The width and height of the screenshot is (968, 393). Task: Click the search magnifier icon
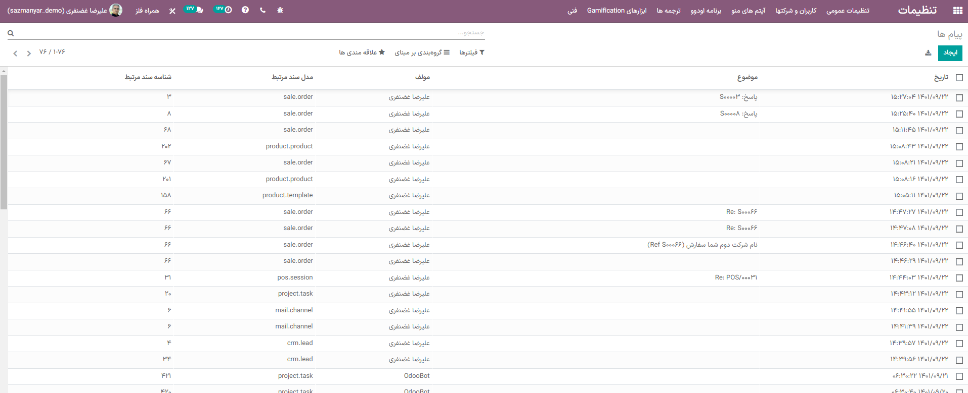[10, 33]
